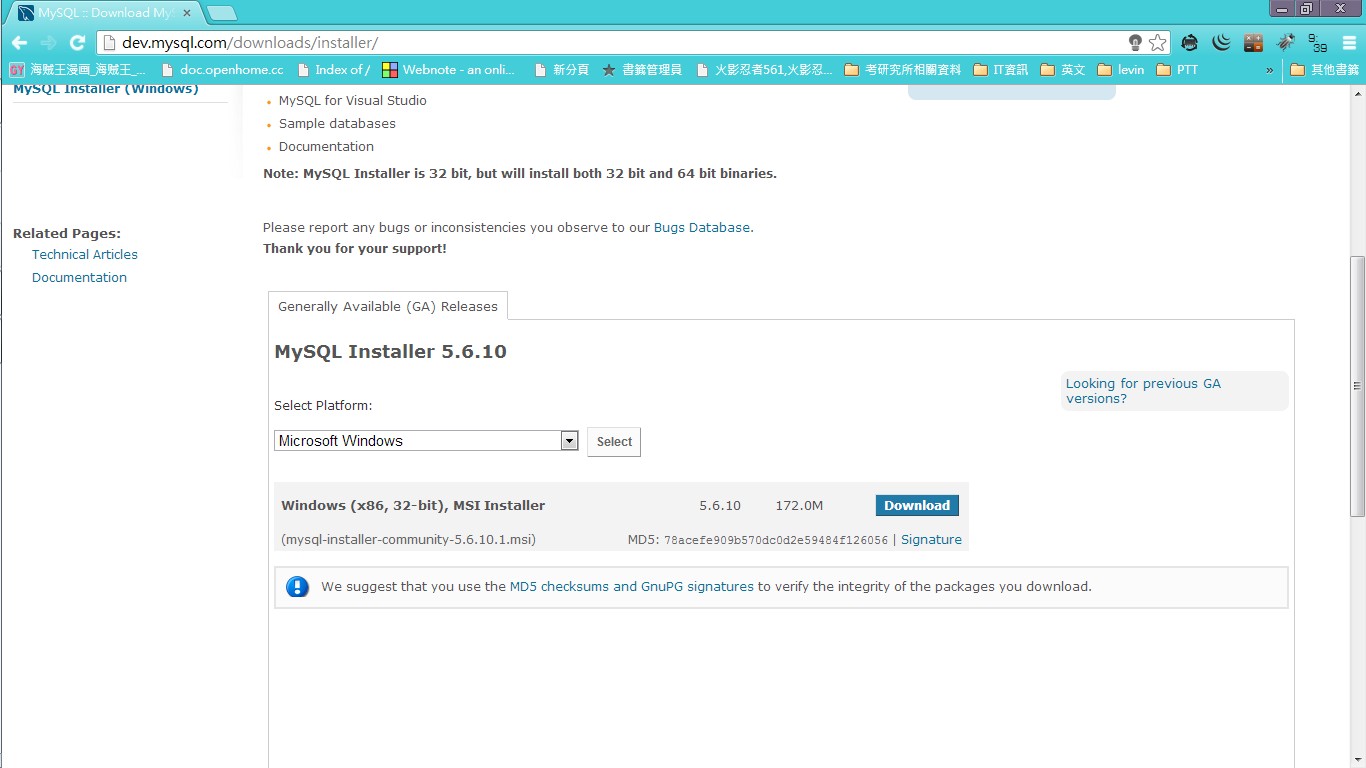Click the Select button next to platform

point(614,442)
